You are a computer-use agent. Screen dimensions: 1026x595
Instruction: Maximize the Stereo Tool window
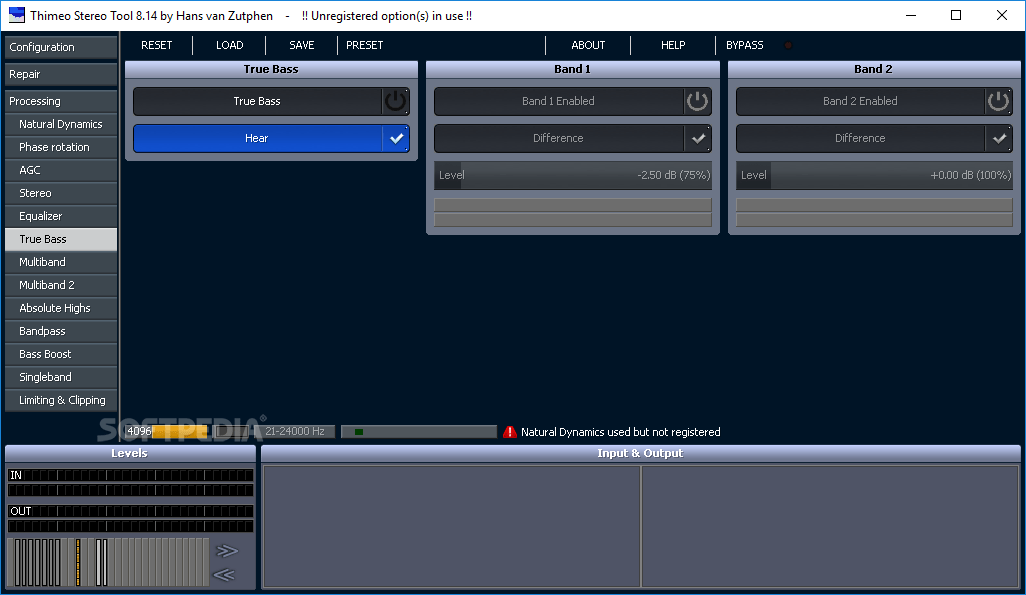pyautogui.click(x=956, y=15)
